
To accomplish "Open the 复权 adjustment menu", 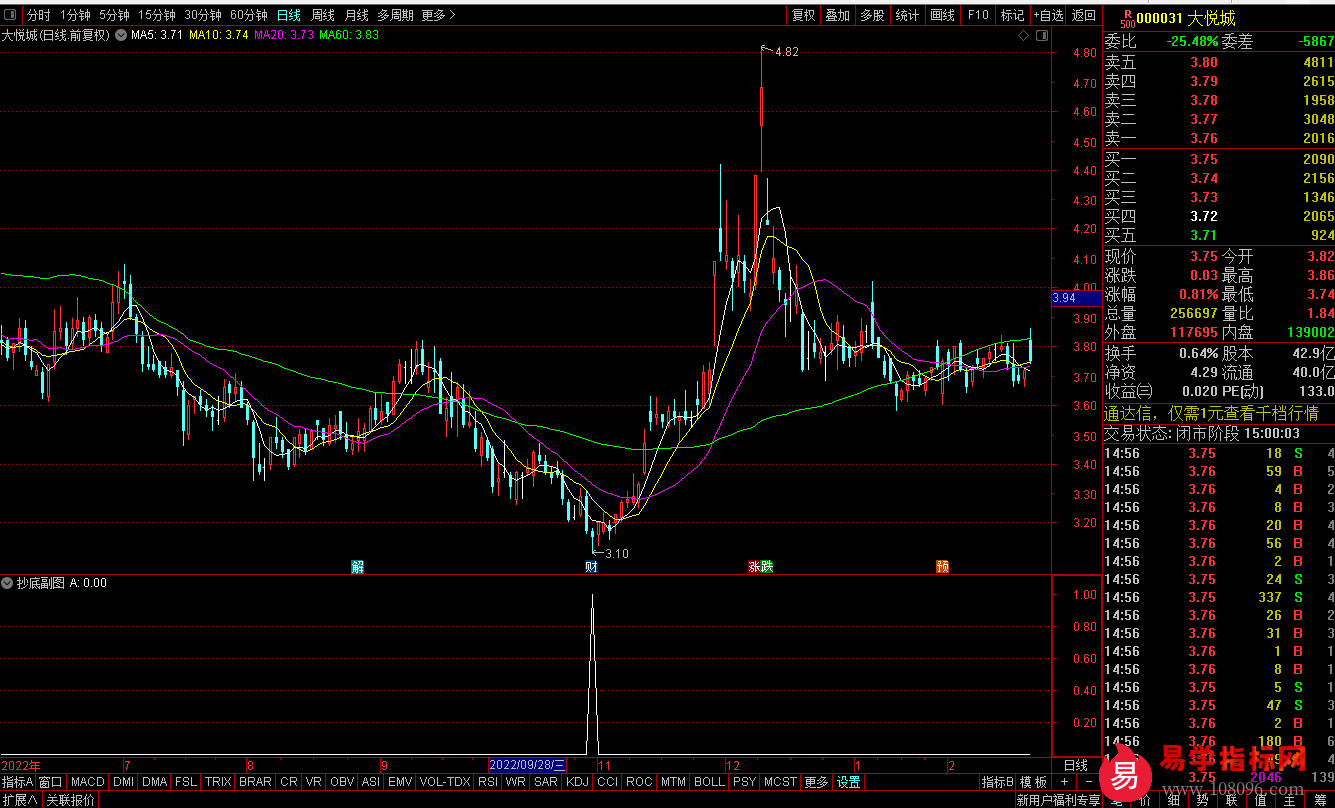I will [x=804, y=15].
